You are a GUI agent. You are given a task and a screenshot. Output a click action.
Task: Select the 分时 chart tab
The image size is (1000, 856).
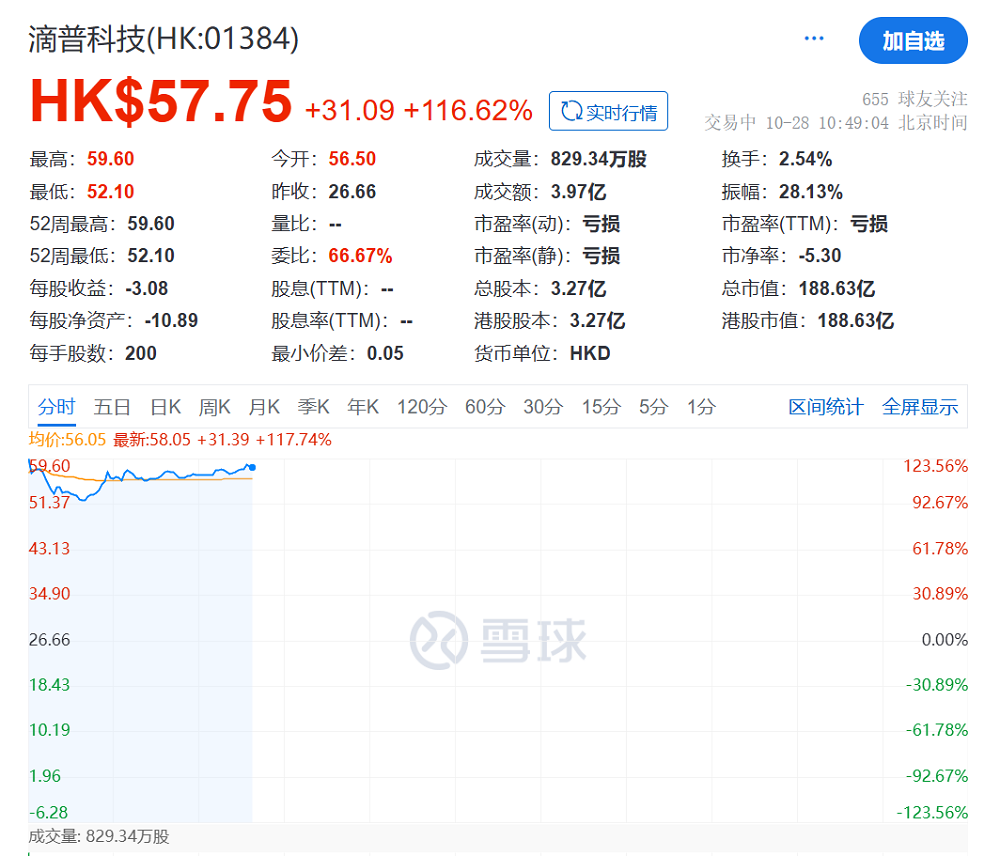point(56,407)
